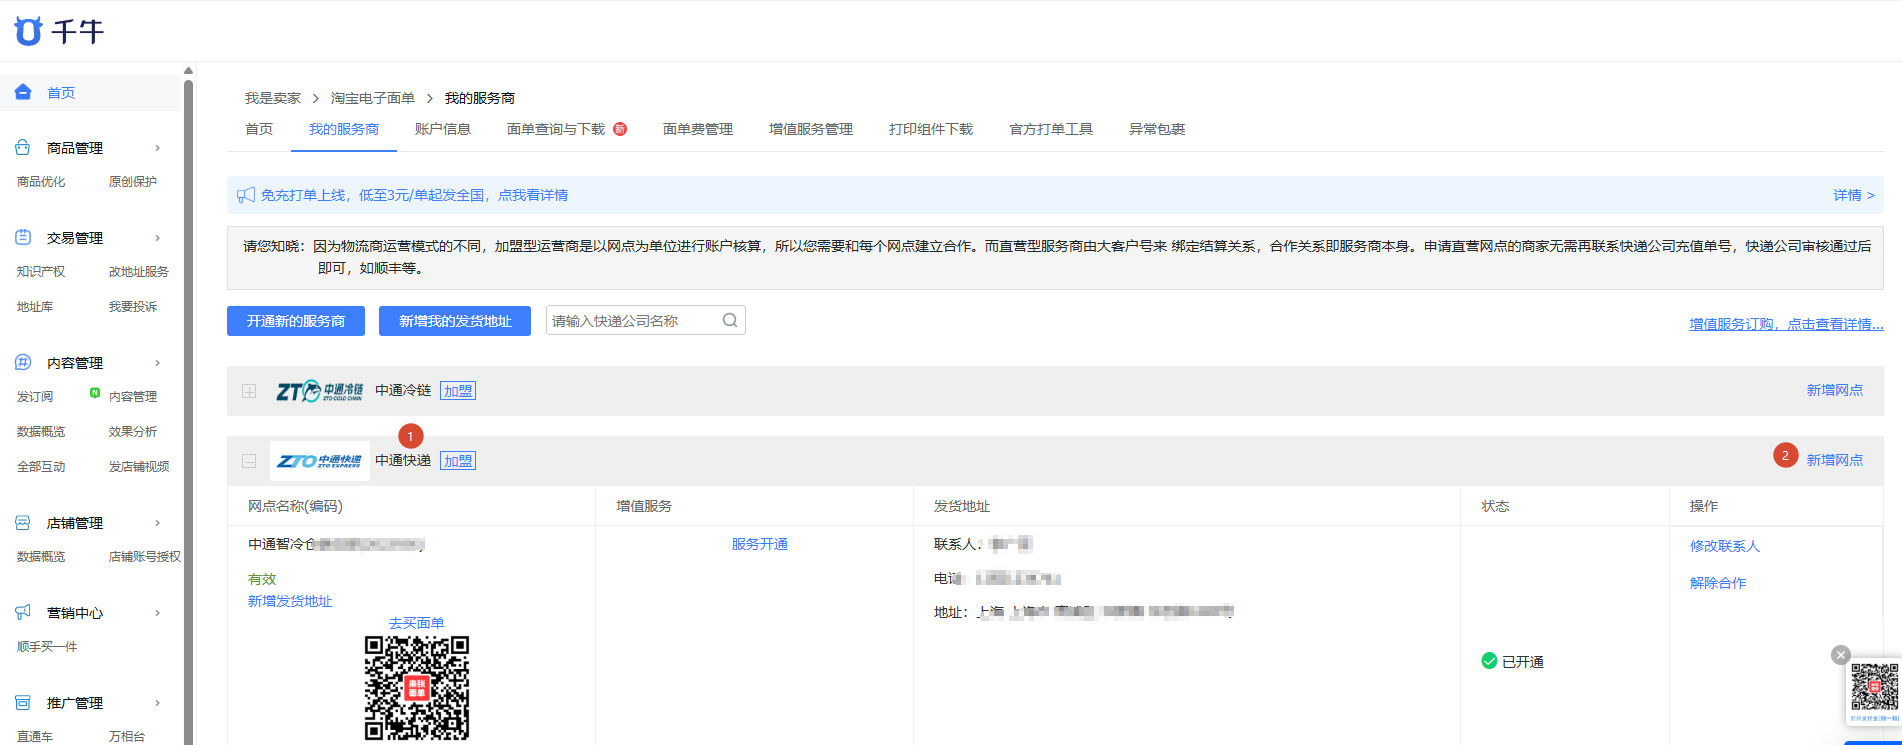Switch to the 账户信息 tab
This screenshot has height=745, width=1902.
pyautogui.click(x=443, y=129)
